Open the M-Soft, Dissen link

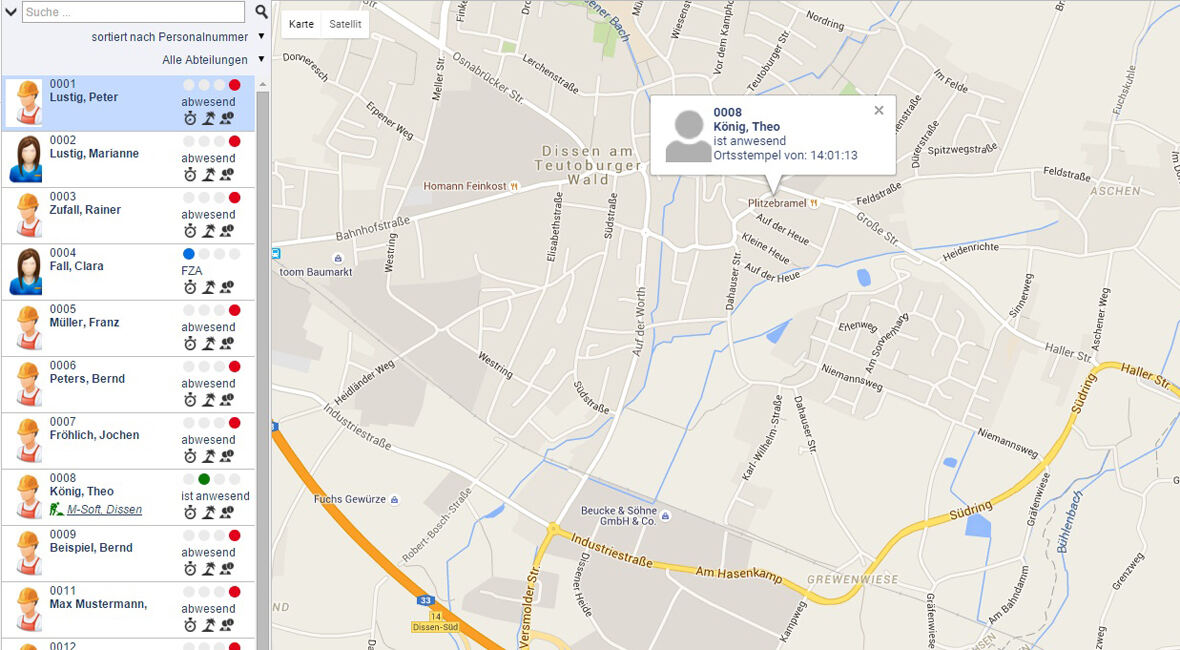pos(104,509)
